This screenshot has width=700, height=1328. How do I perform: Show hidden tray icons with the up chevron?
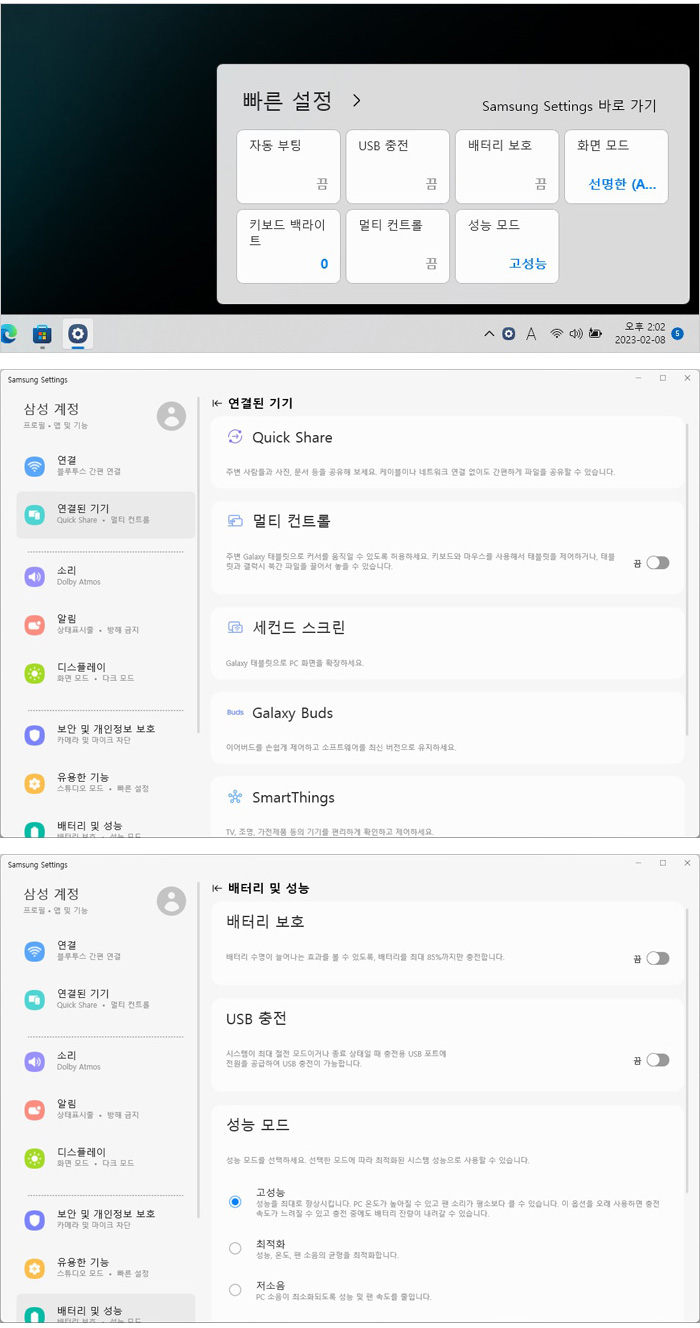point(489,334)
